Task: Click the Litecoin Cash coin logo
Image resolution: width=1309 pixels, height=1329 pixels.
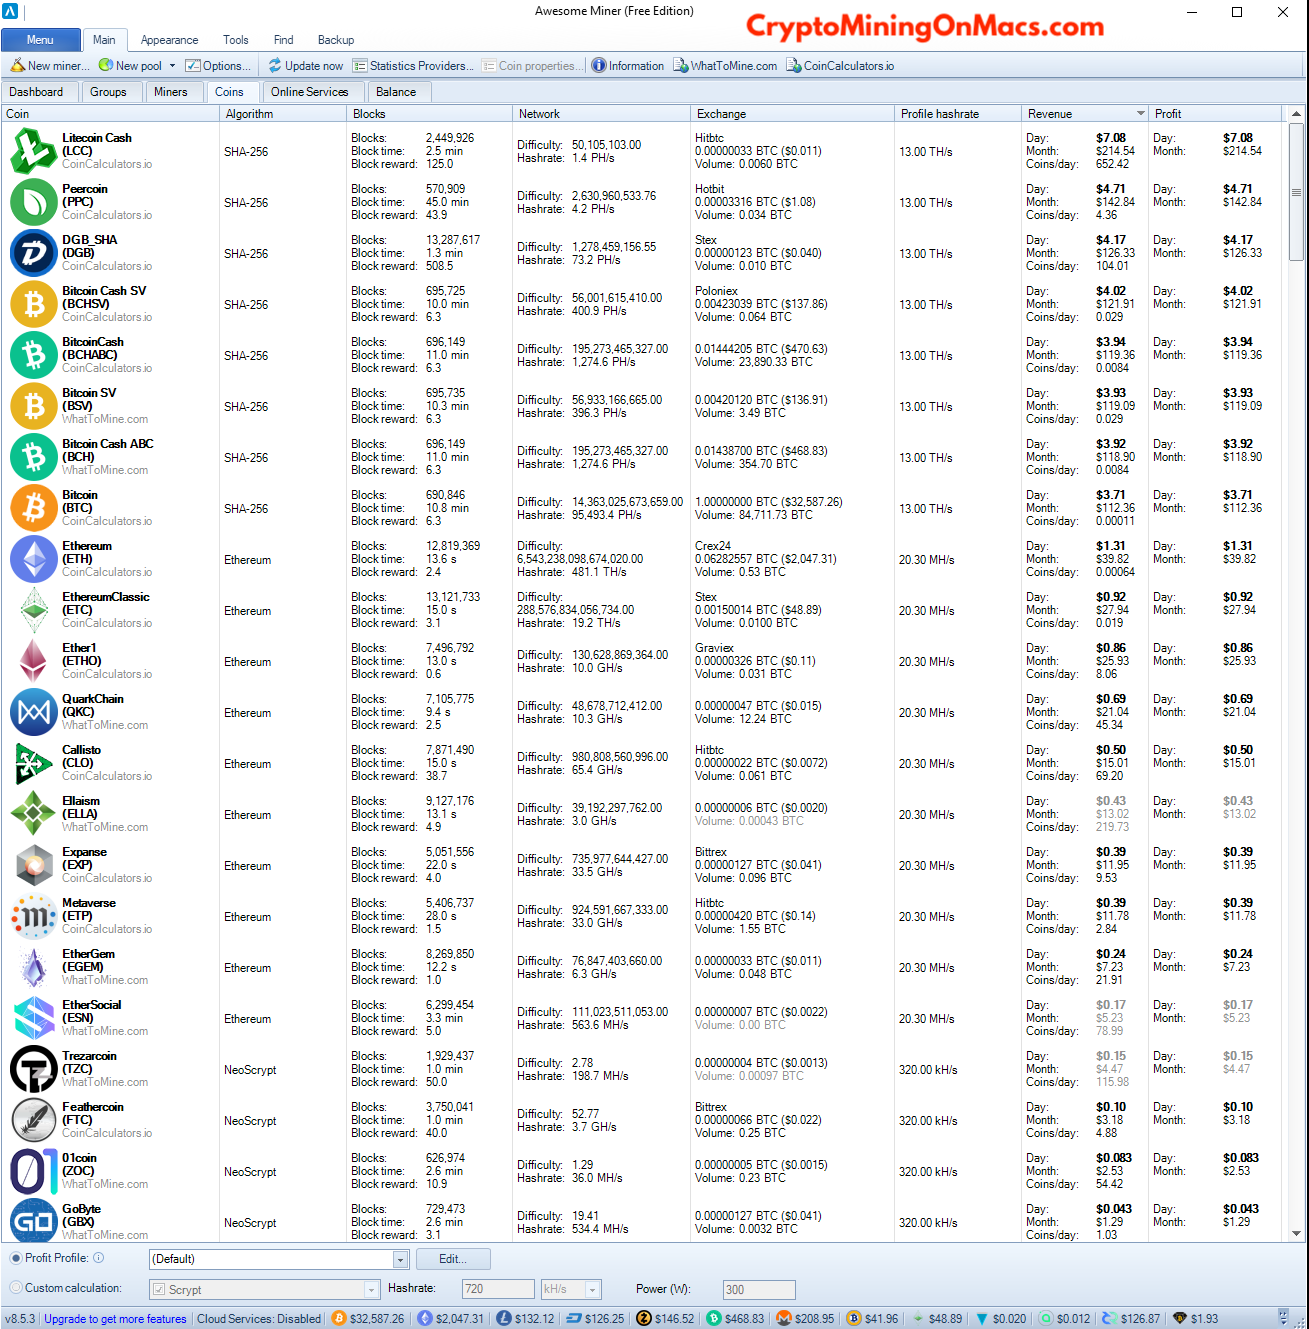Action: coord(34,151)
